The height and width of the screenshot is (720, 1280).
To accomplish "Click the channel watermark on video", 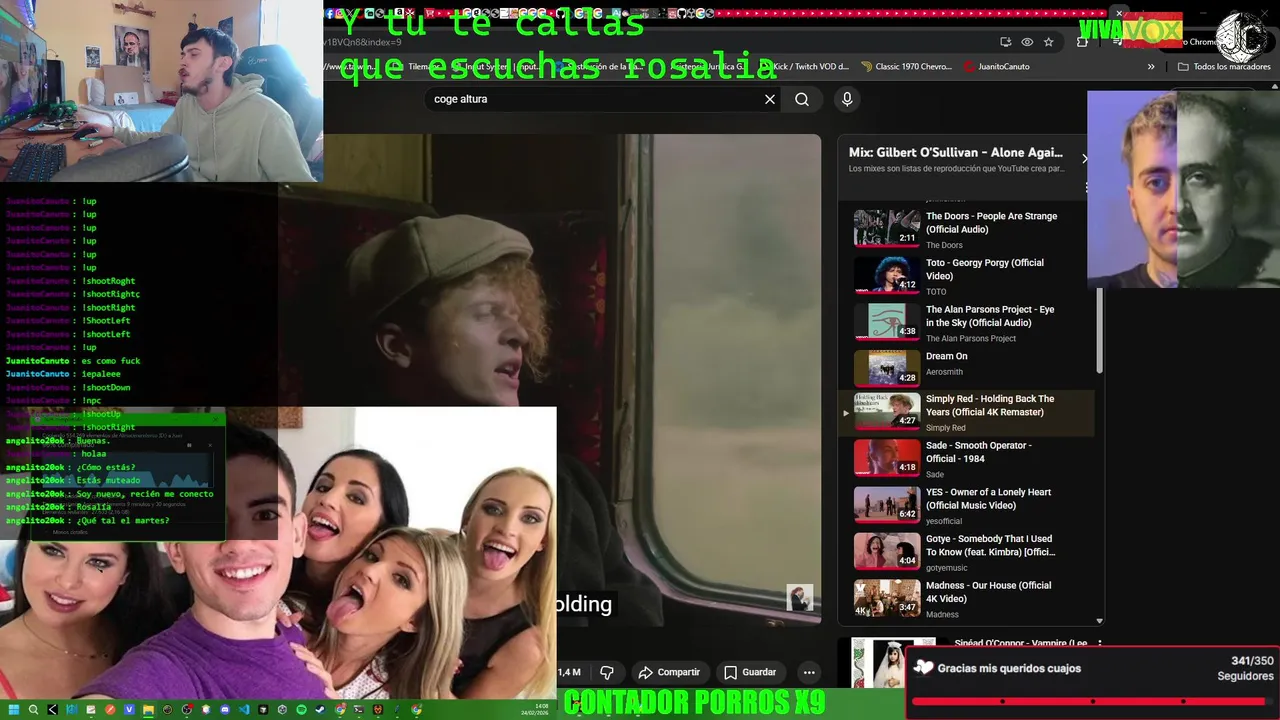I will click(x=800, y=598).
